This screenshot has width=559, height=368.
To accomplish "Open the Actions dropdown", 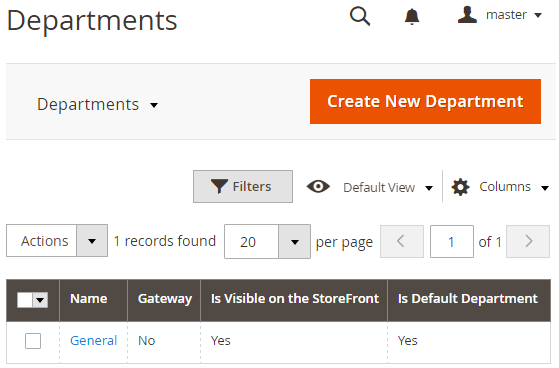I will 57,241.
